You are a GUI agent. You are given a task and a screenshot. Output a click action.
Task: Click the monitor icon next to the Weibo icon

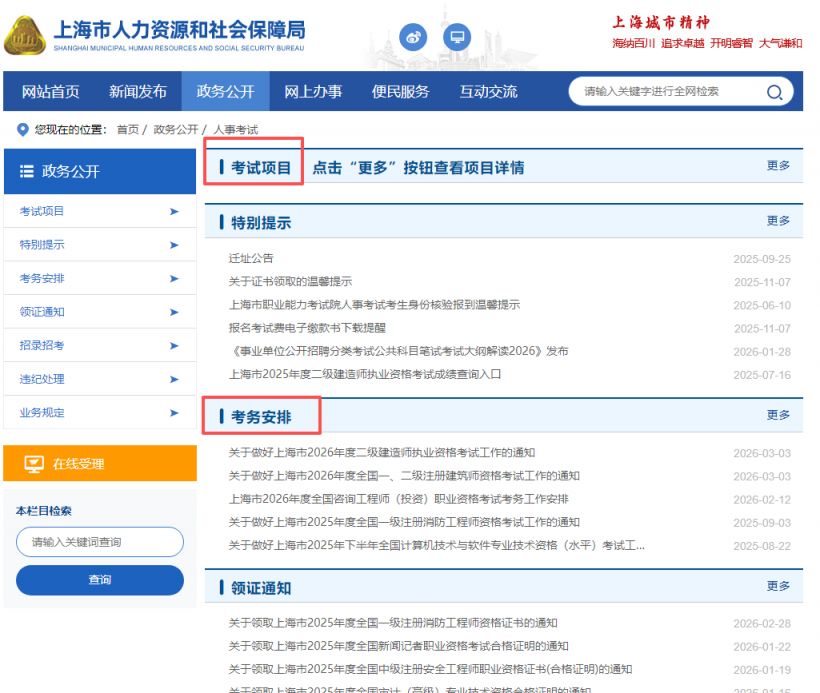[458, 37]
